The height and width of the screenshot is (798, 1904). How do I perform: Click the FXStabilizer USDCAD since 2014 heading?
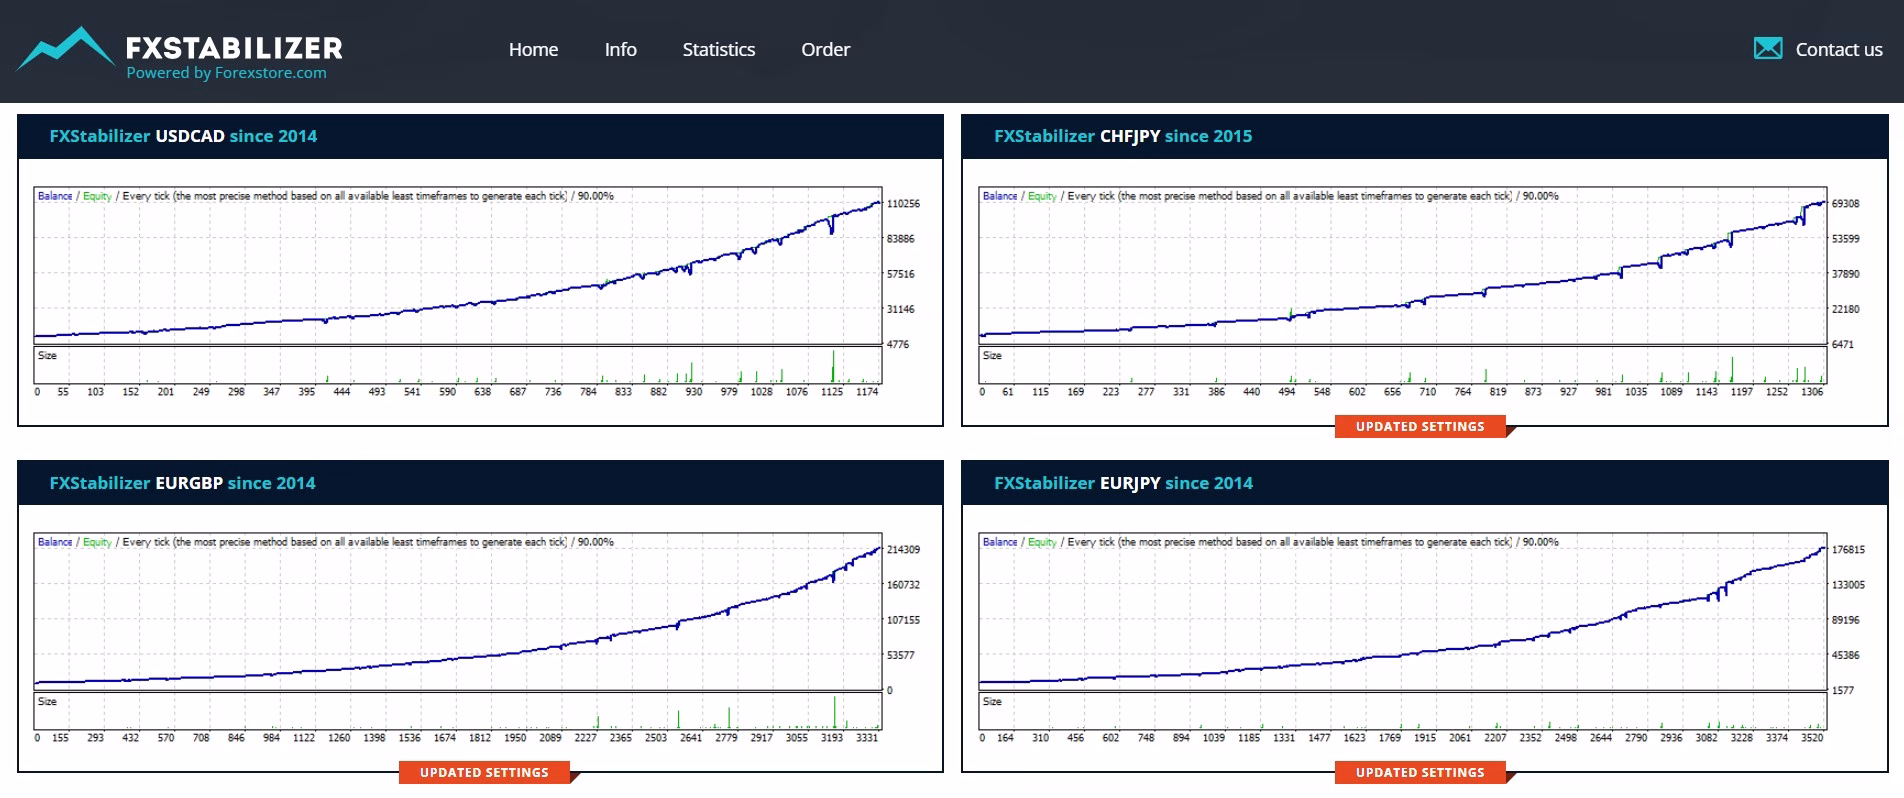tap(183, 136)
